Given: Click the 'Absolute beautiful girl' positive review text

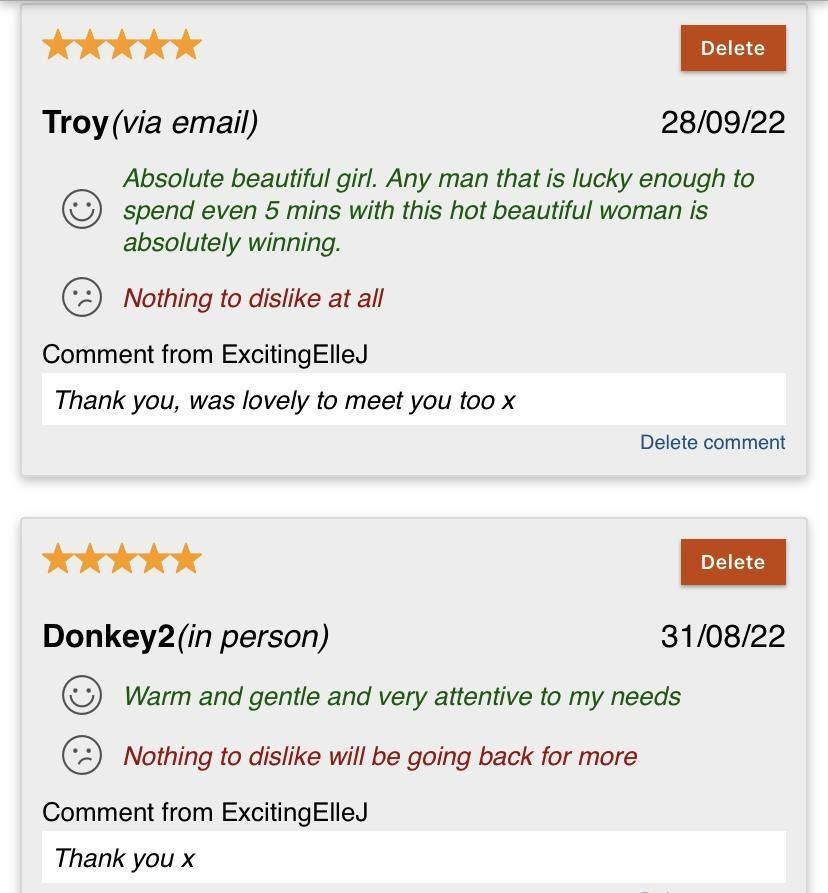Looking at the screenshot, I should click(438, 210).
